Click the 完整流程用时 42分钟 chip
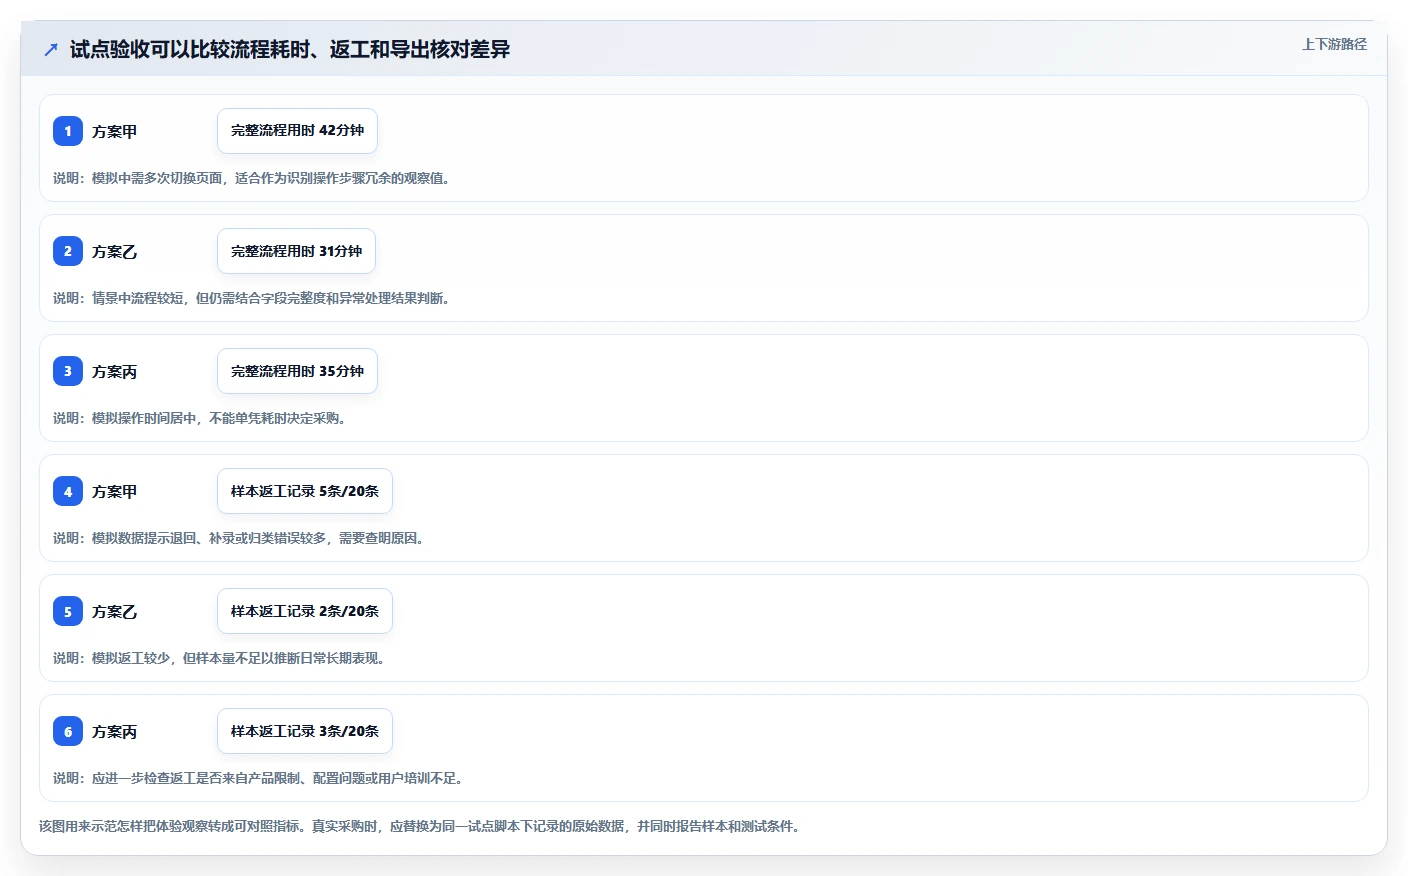Viewport: 1408px width, 876px height. click(x=297, y=131)
